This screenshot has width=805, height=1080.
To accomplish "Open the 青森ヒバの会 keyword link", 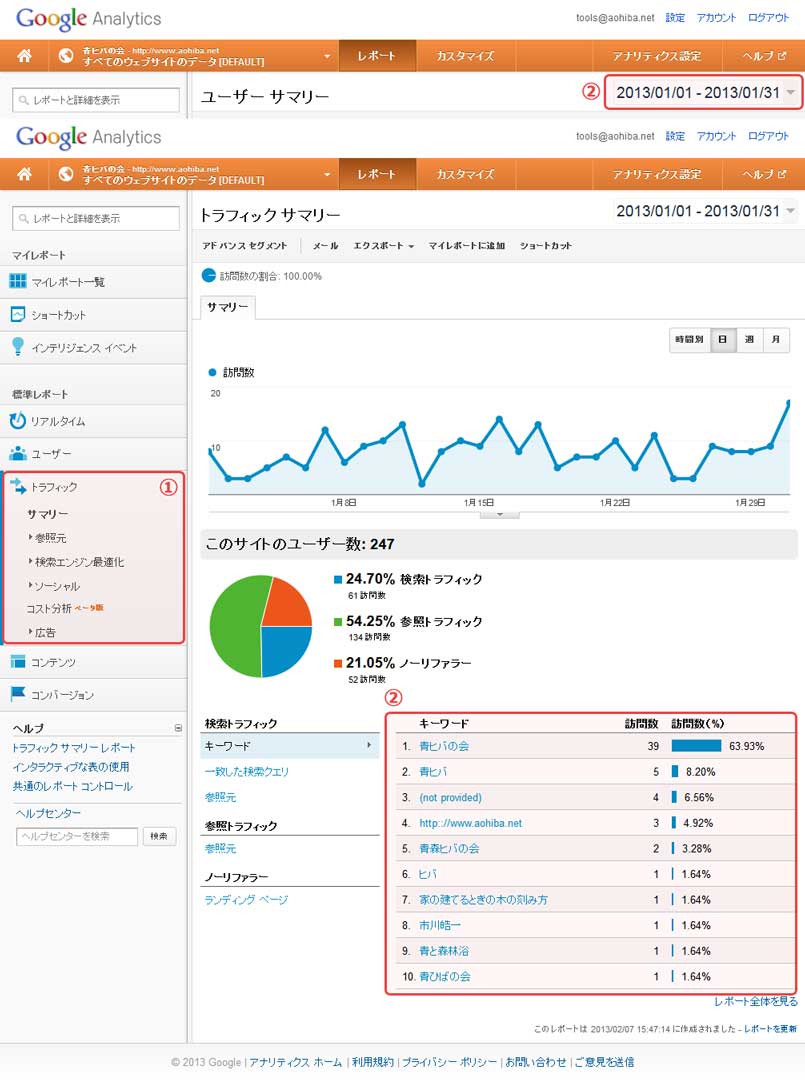I will pyautogui.click(x=449, y=848).
